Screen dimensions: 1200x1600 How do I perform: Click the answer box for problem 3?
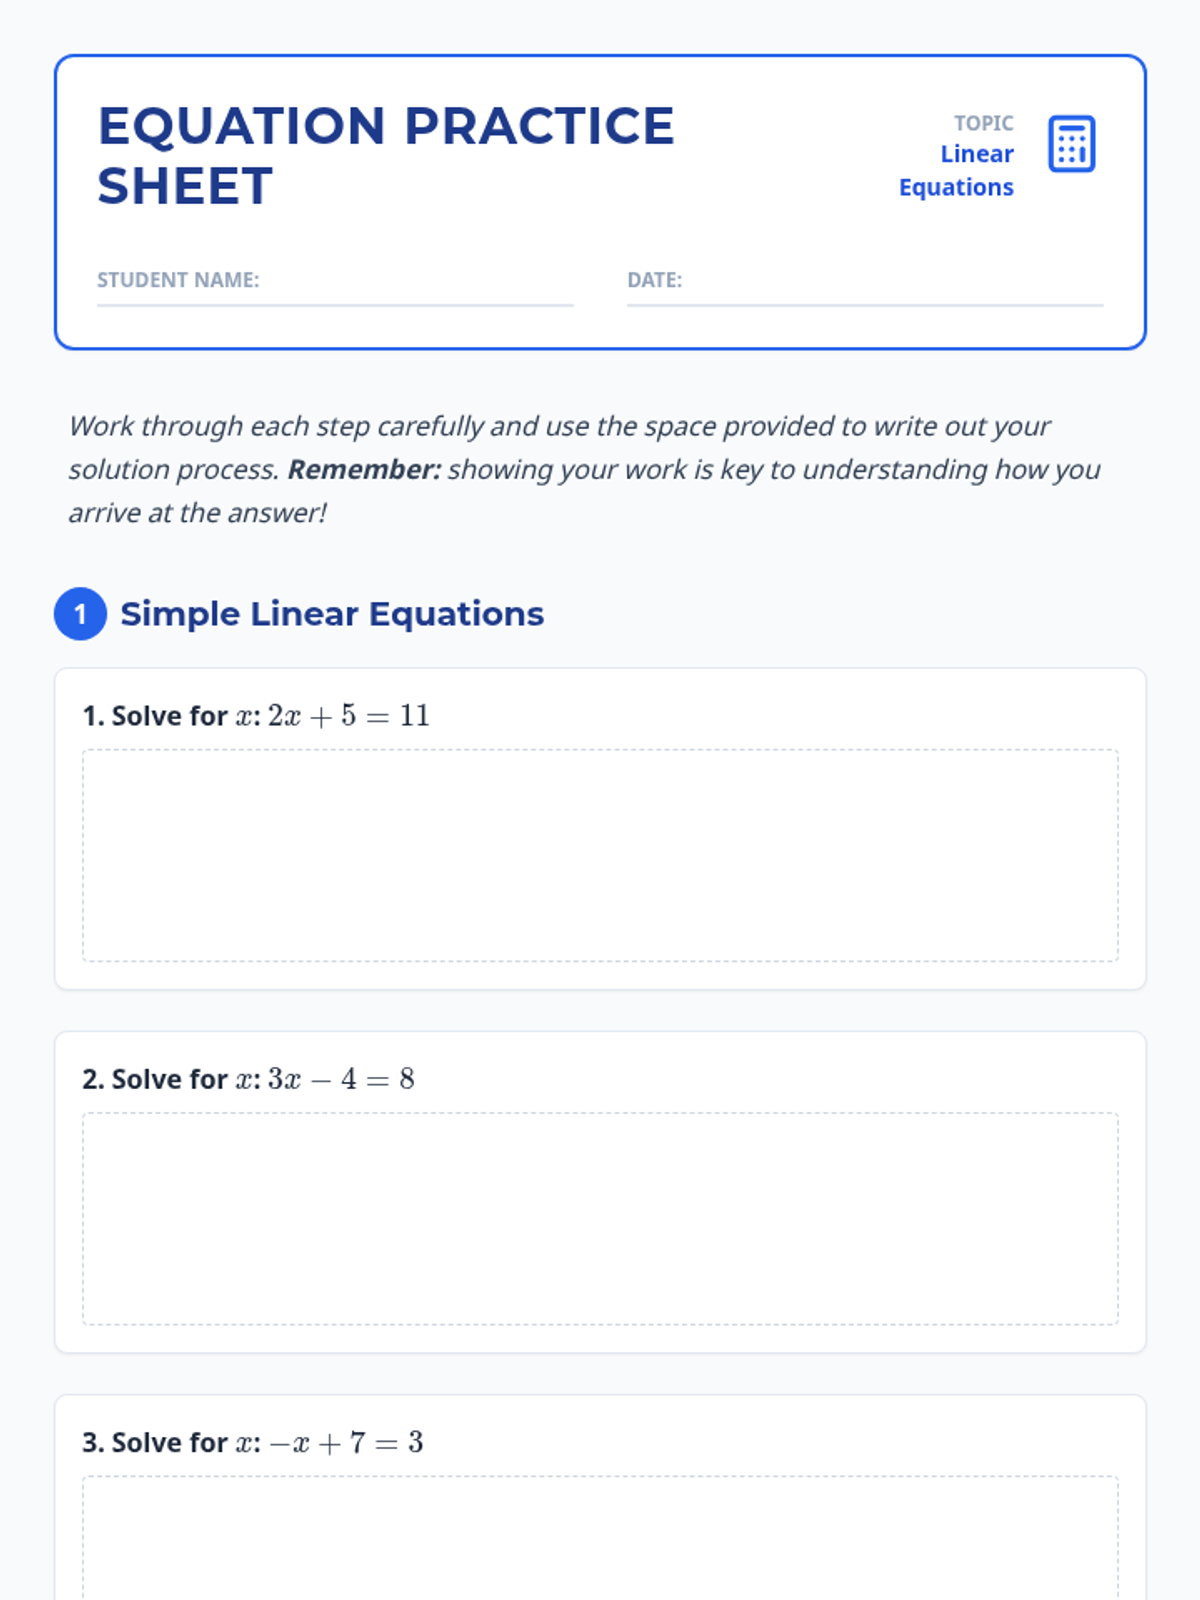coord(600,1540)
